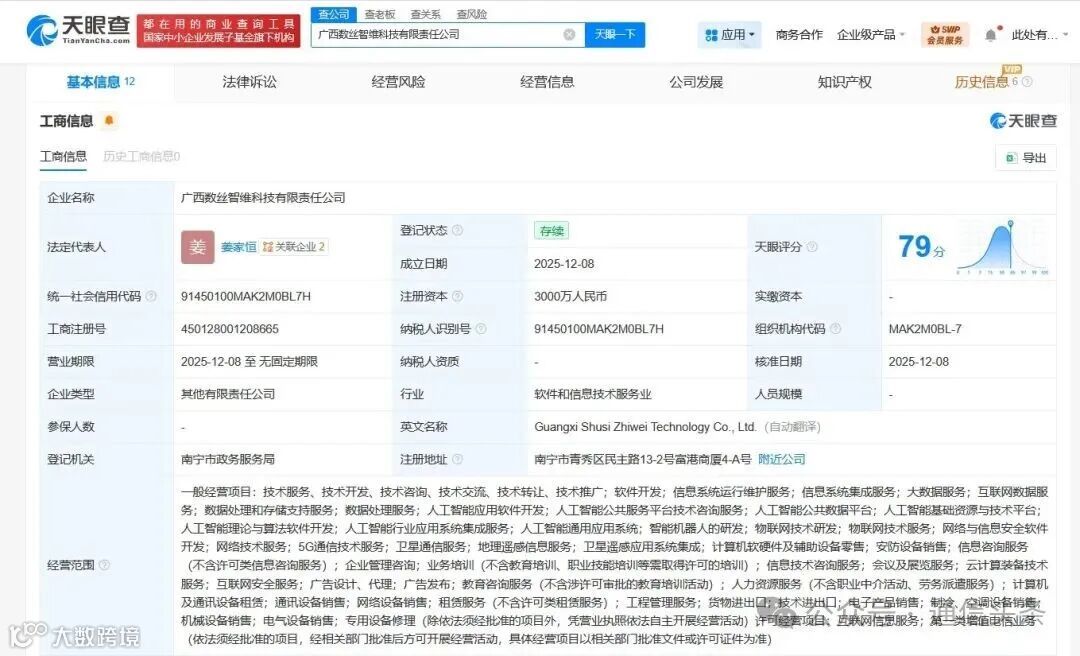Switch to the 基本信息 tab
Viewport: 1080px width, 656px height.
click(x=100, y=82)
